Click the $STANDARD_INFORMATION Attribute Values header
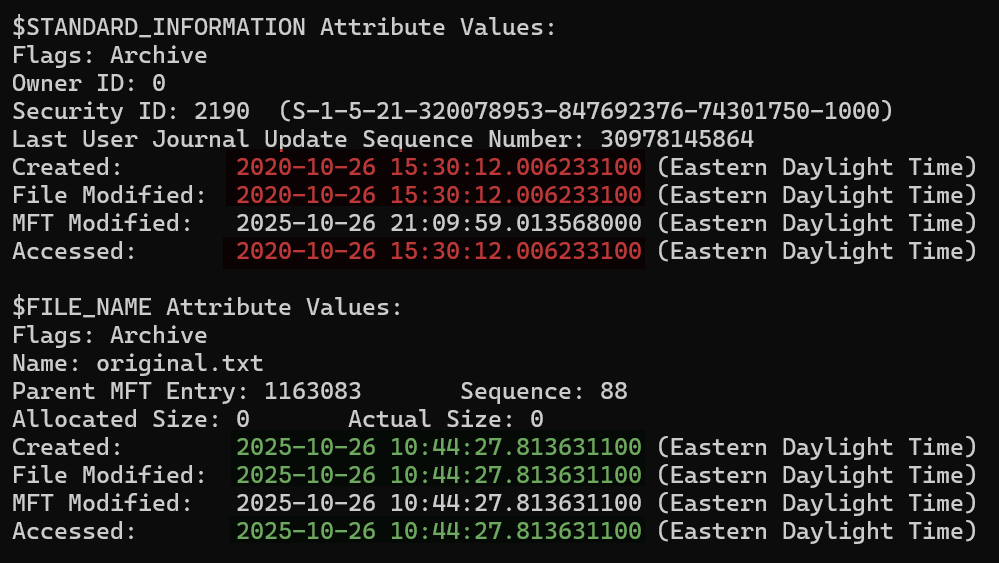The height and width of the screenshot is (563, 999). pos(283,27)
